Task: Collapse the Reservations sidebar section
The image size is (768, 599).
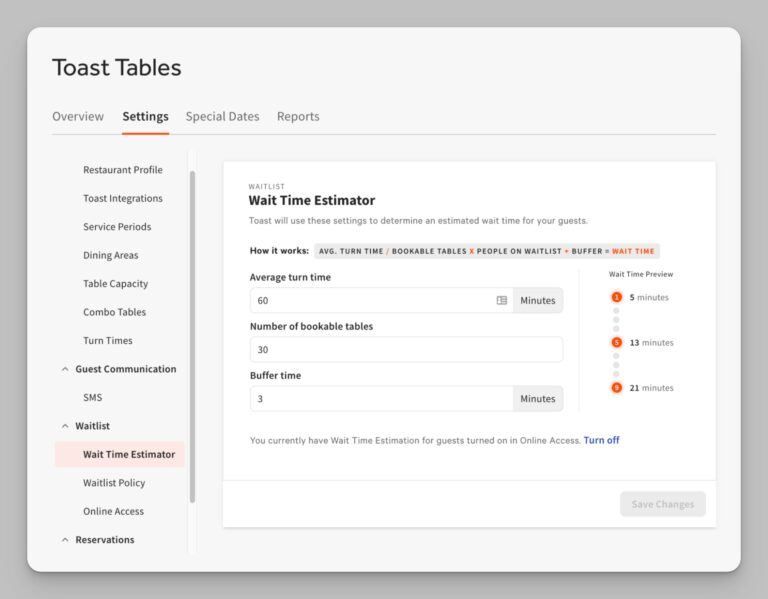Action: [x=65, y=540]
